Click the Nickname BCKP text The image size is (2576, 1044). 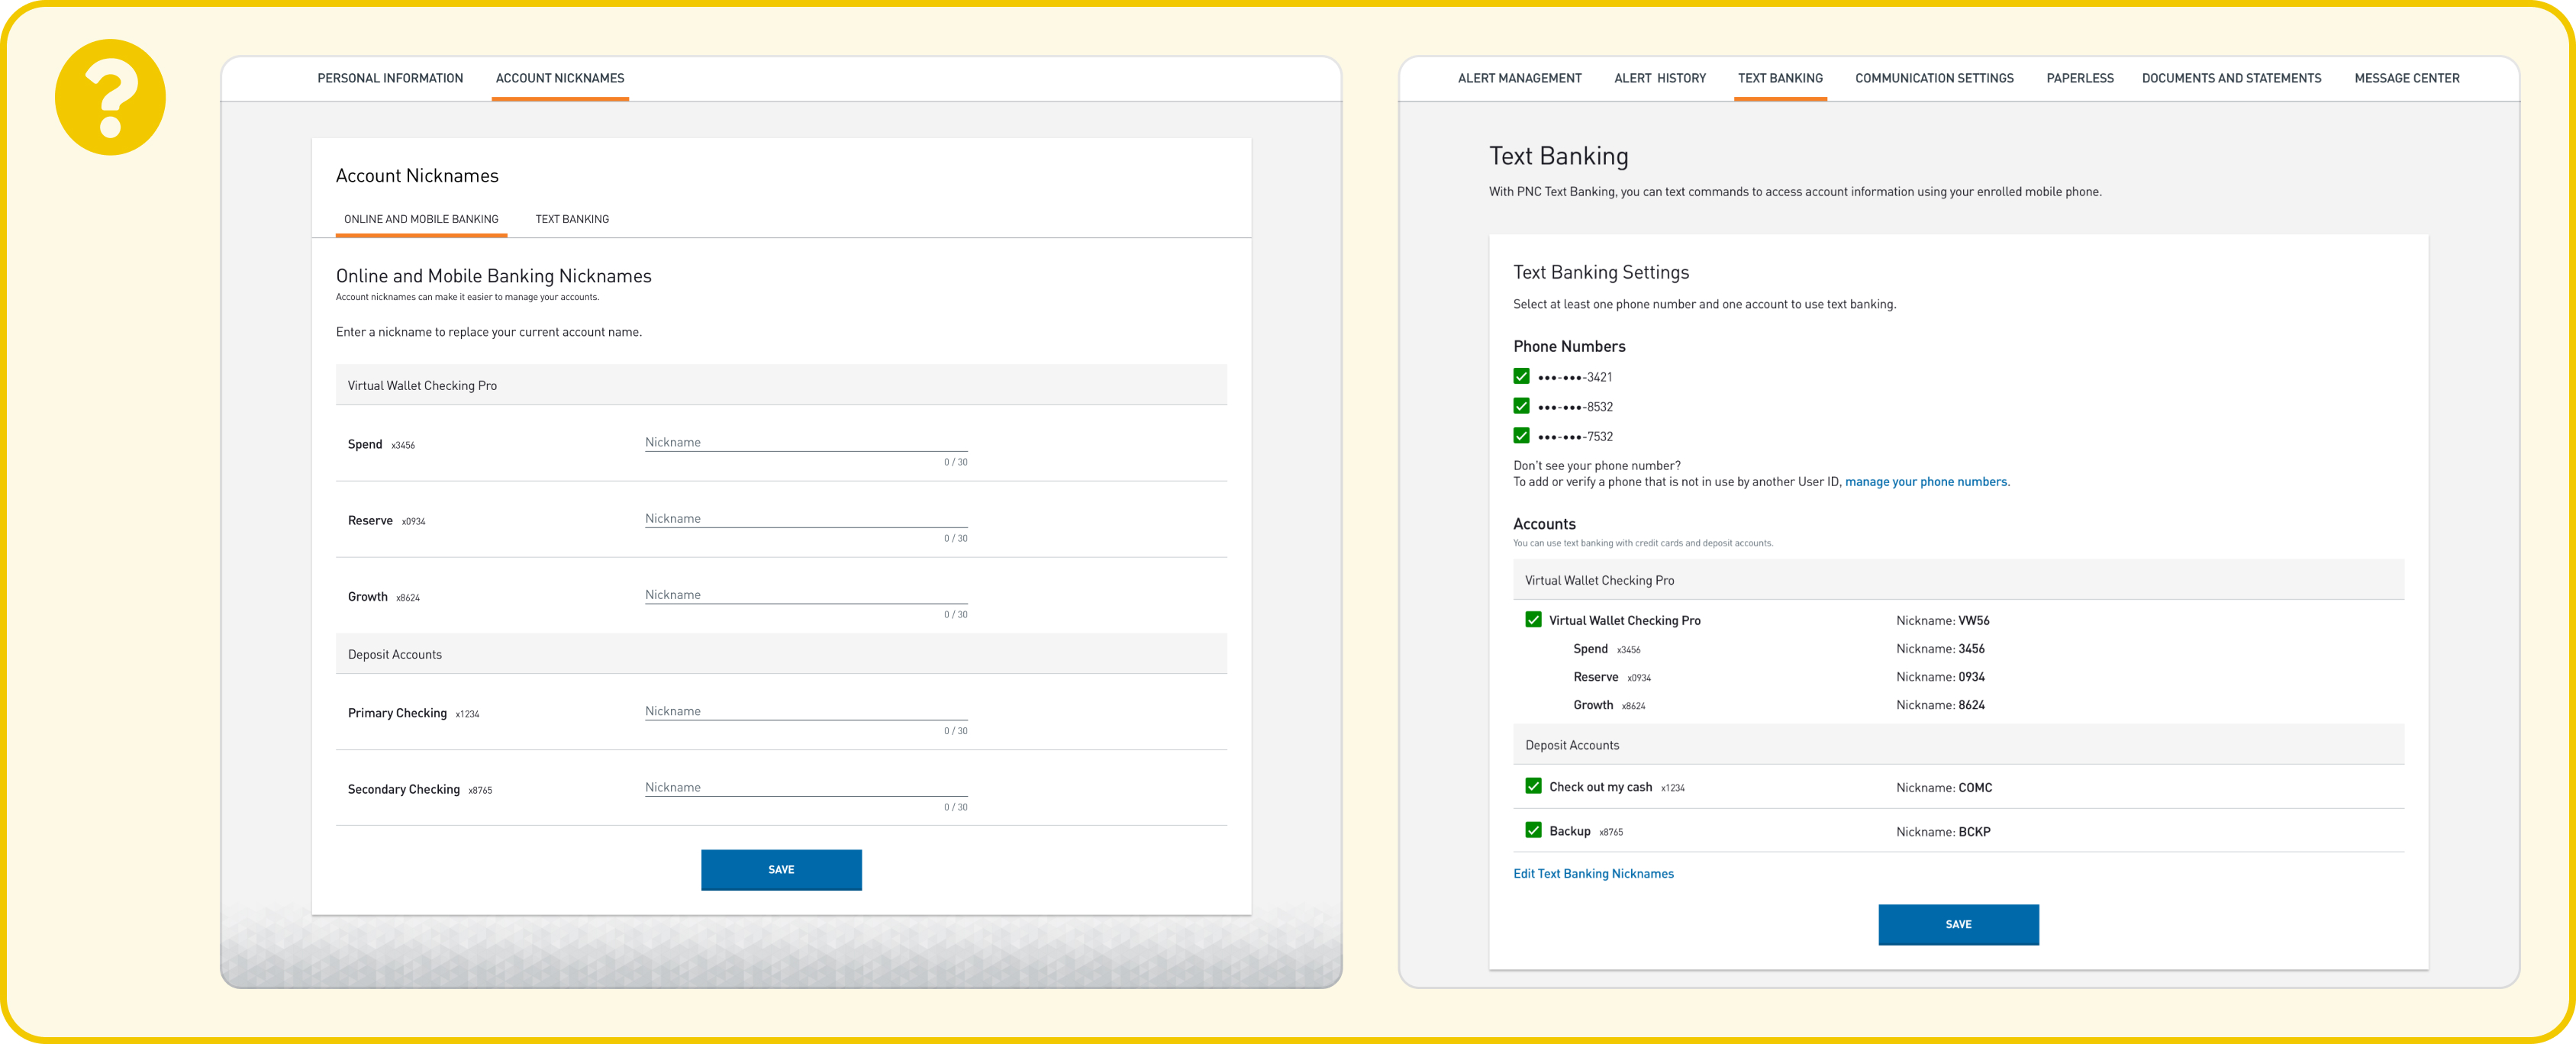pos(1943,831)
